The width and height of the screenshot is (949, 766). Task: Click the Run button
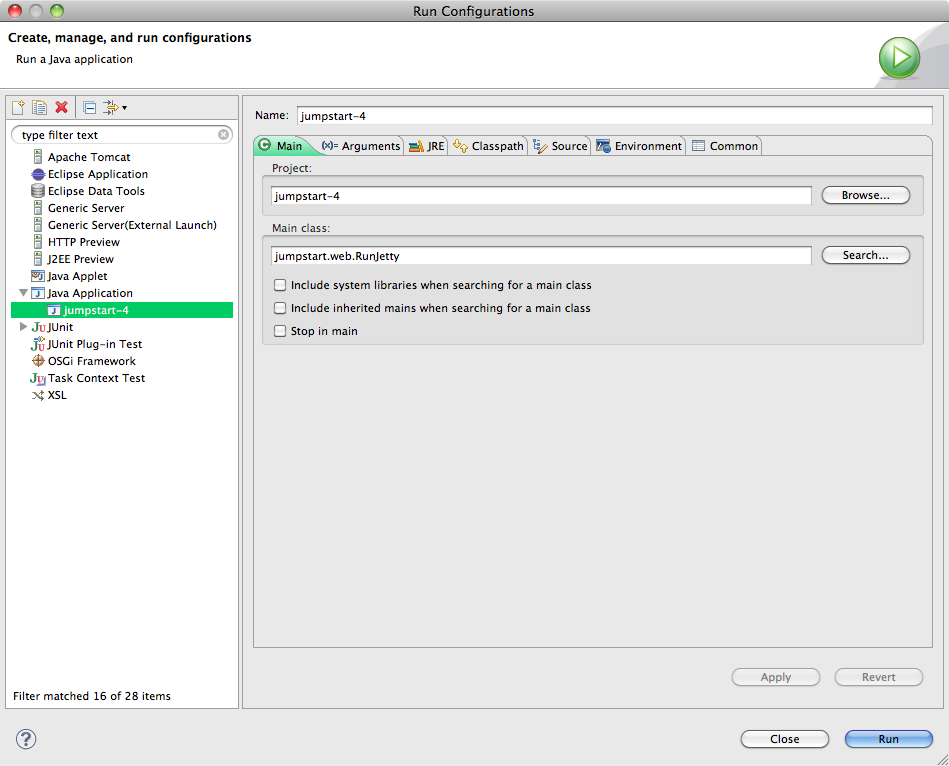click(x=888, y=739)
